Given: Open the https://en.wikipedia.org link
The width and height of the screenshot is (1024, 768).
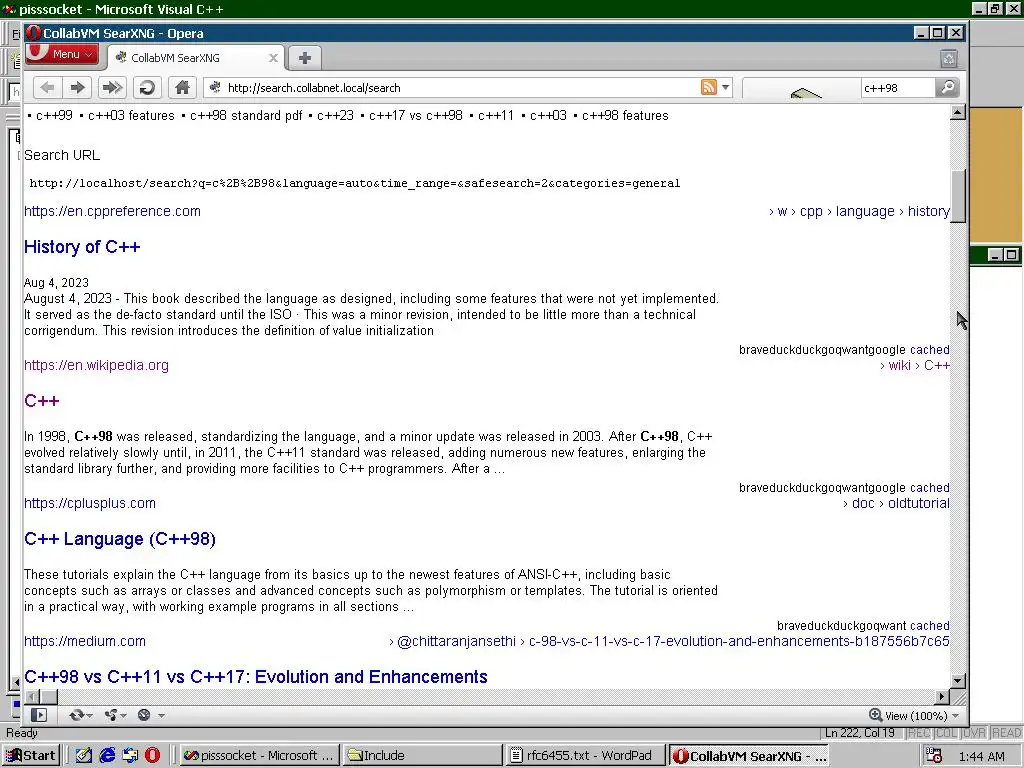Looking at the screenshot, I should (x=97, y=365).
